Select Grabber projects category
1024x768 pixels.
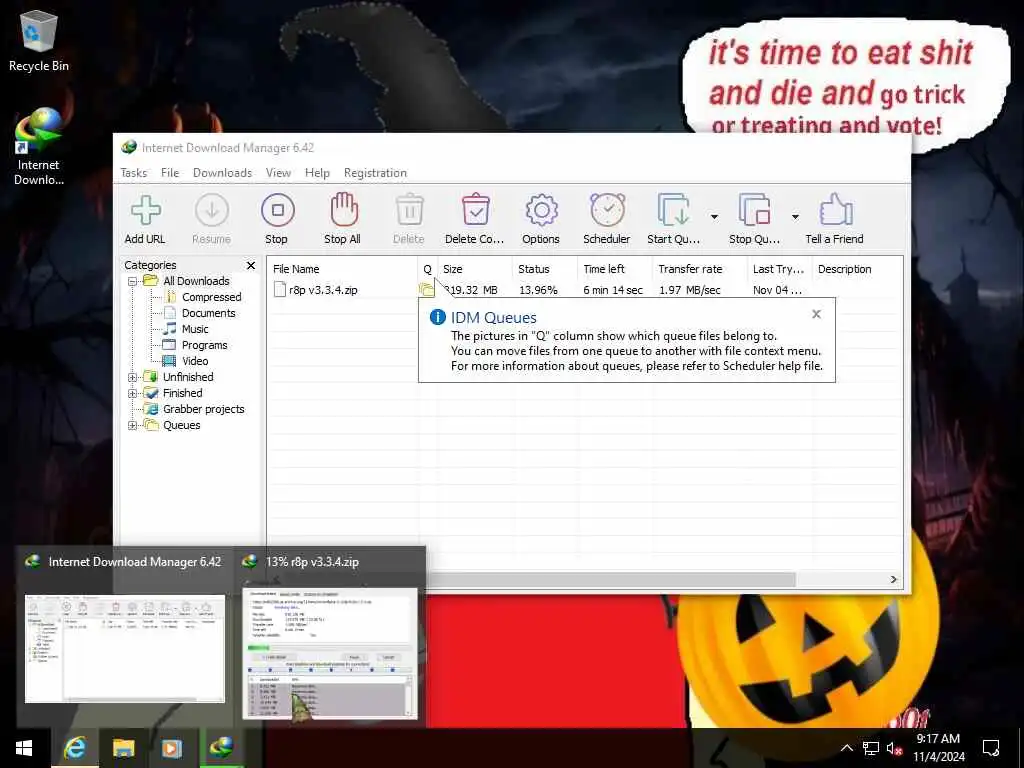(203, 409)
